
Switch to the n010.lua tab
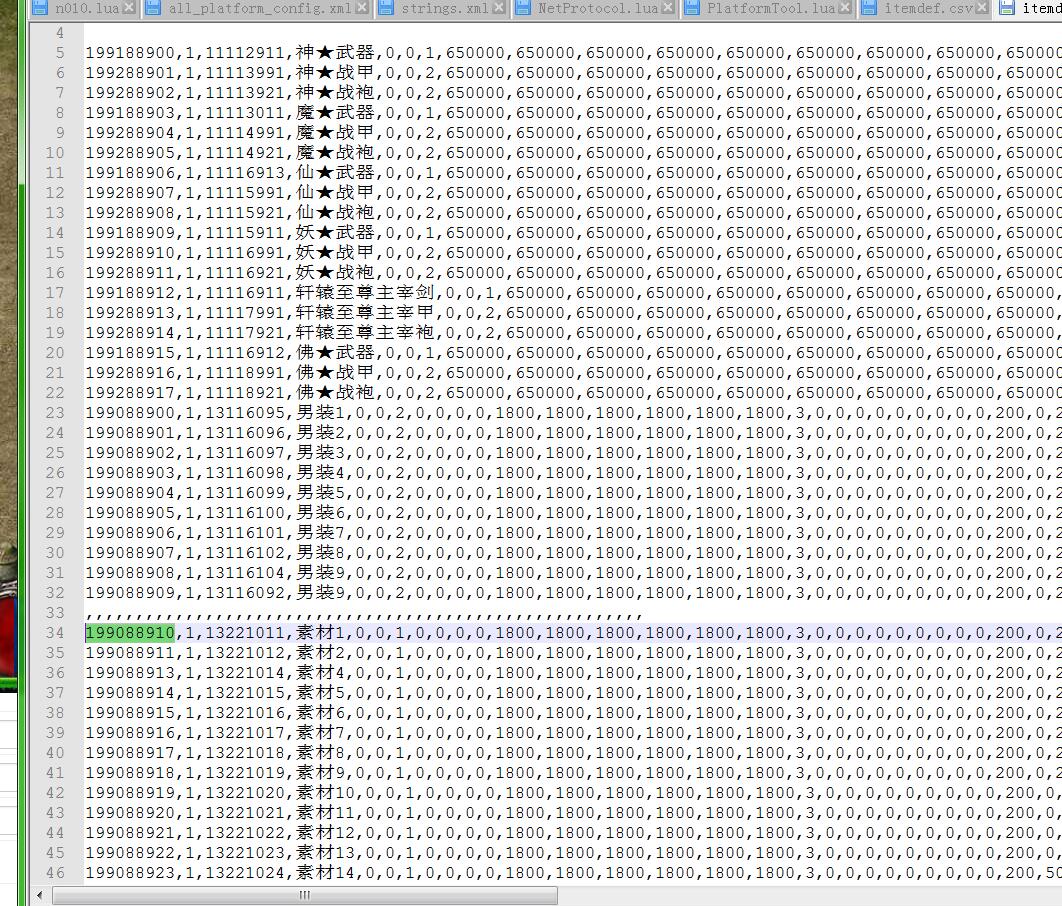pos(86,9)
